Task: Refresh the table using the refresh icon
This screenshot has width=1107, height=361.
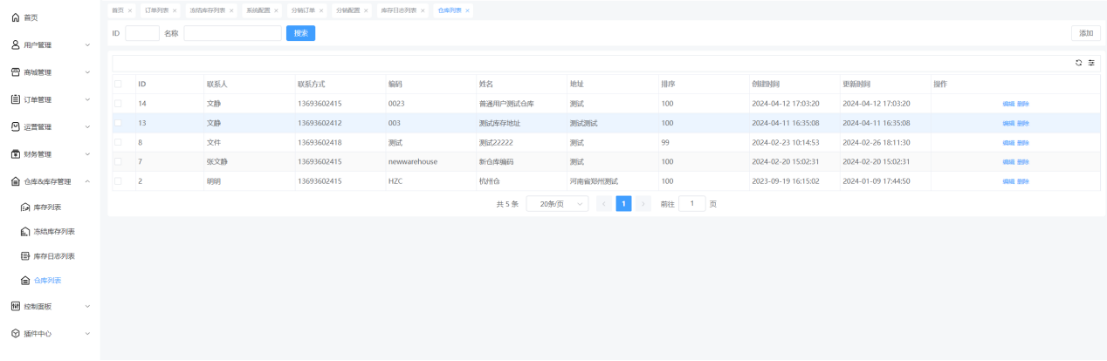Action: [x=1079, y=63]
